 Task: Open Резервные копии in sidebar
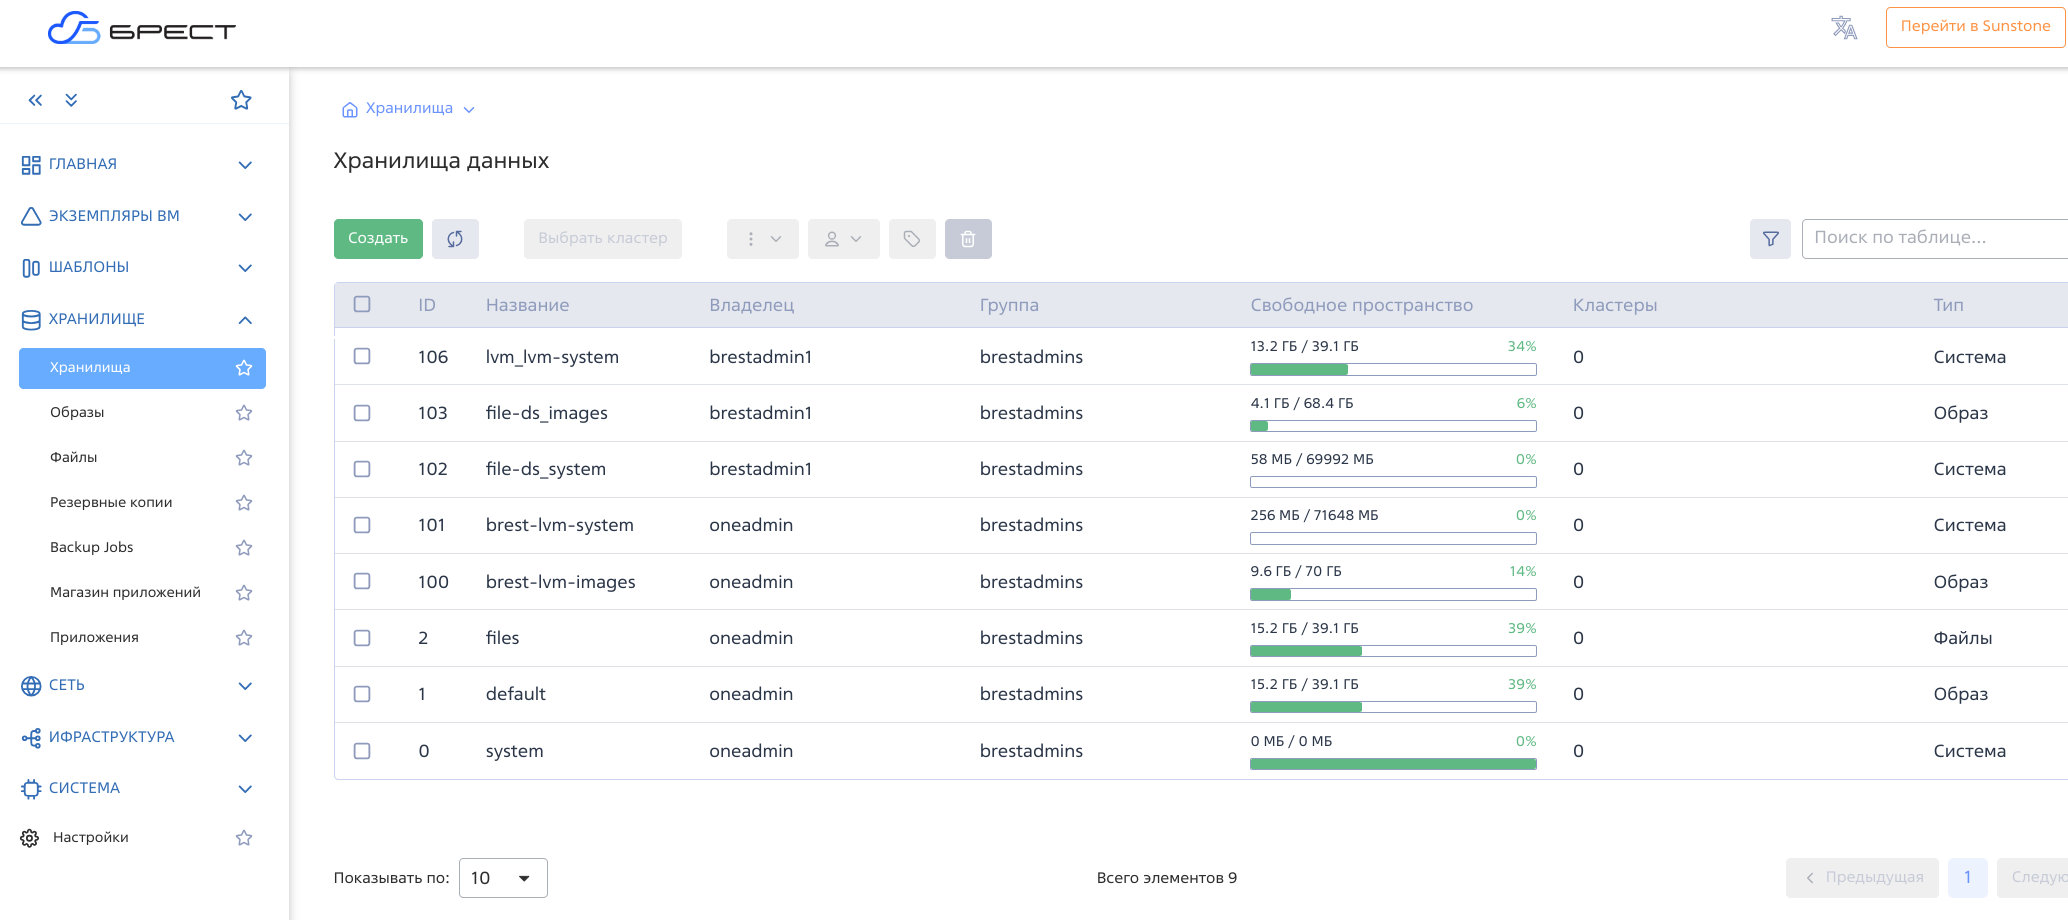(x=111, y=502)
